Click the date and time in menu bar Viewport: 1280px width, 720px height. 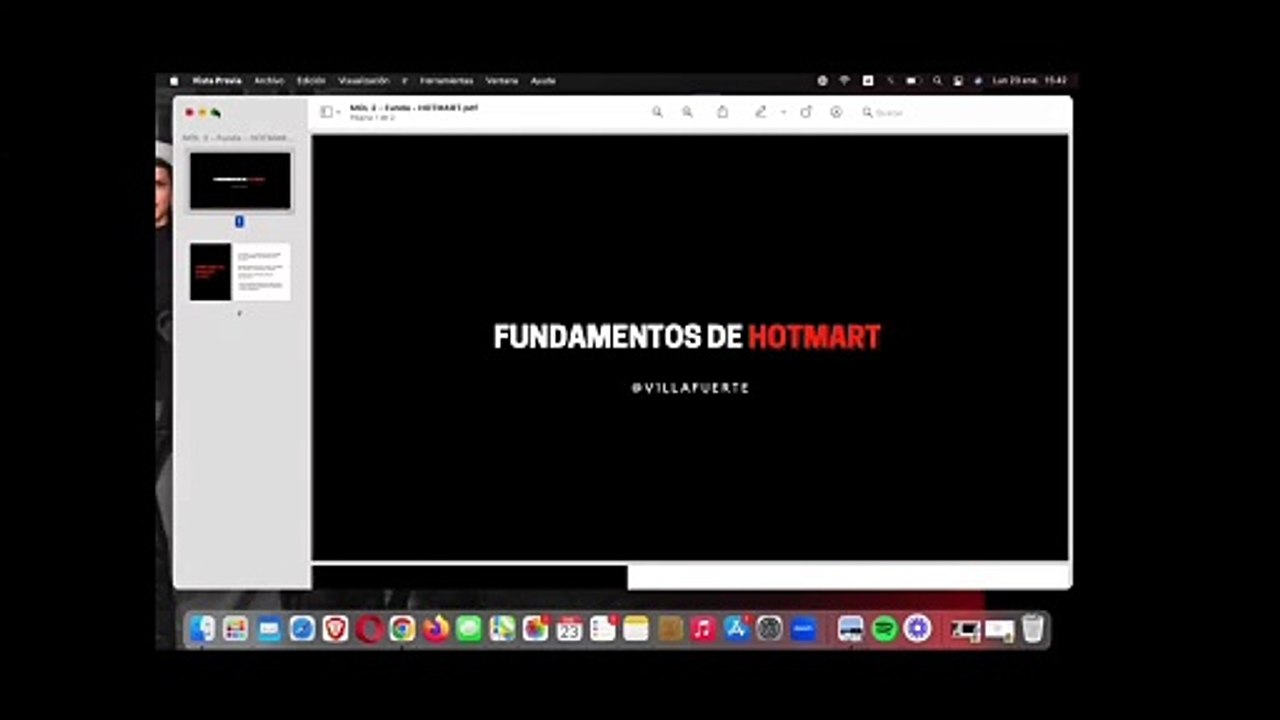coord(1030,80)
